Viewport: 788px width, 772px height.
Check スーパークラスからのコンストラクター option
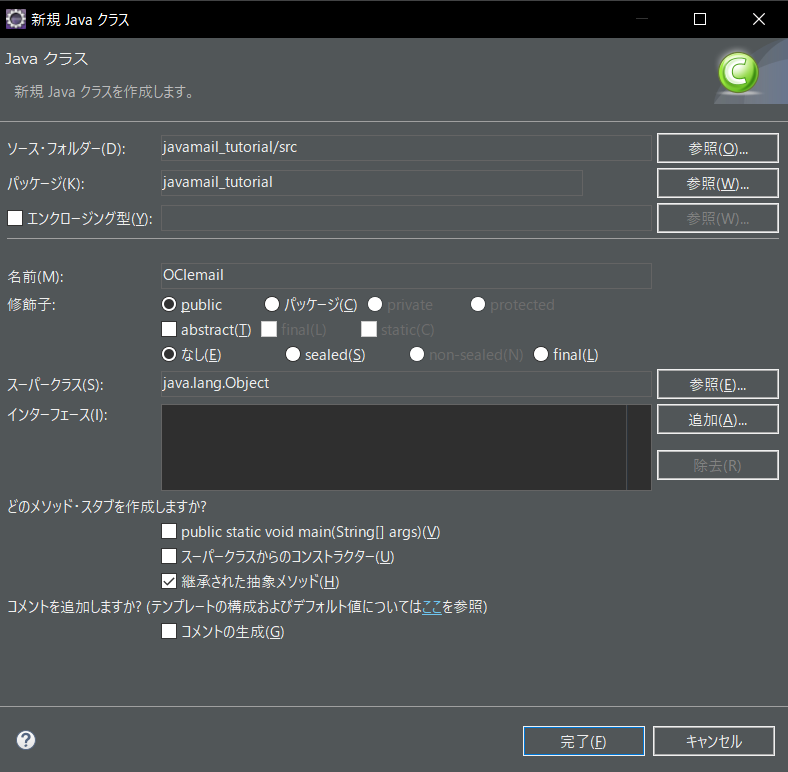pyautogui.click(x=169, y=556)
